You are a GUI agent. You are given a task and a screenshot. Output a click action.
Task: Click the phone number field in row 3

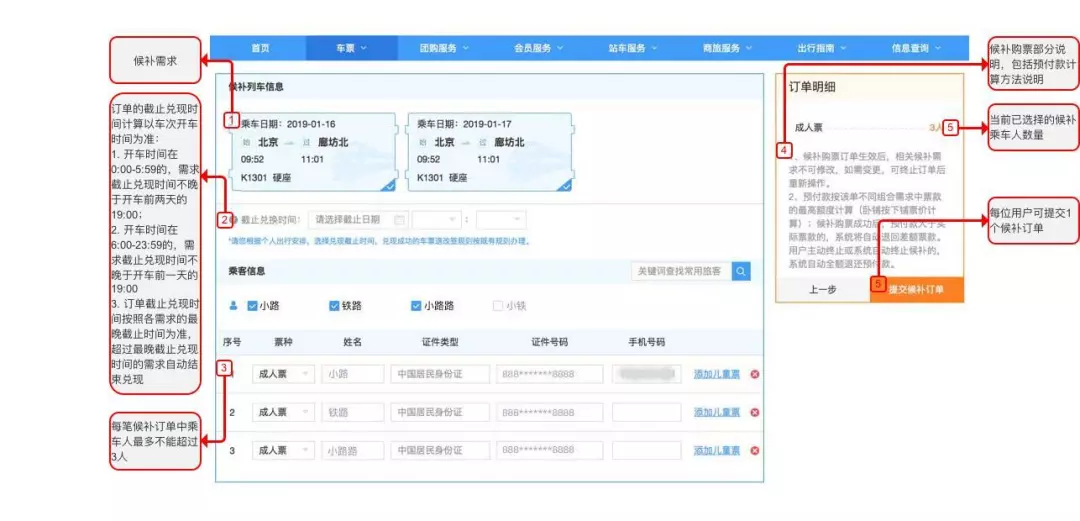coord(646,450)
